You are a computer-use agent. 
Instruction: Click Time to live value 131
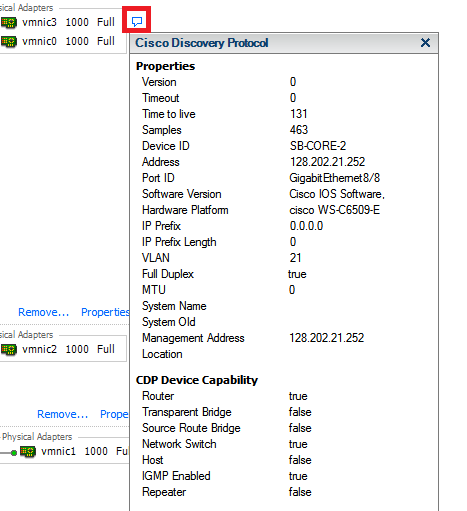tap(298, 114)
